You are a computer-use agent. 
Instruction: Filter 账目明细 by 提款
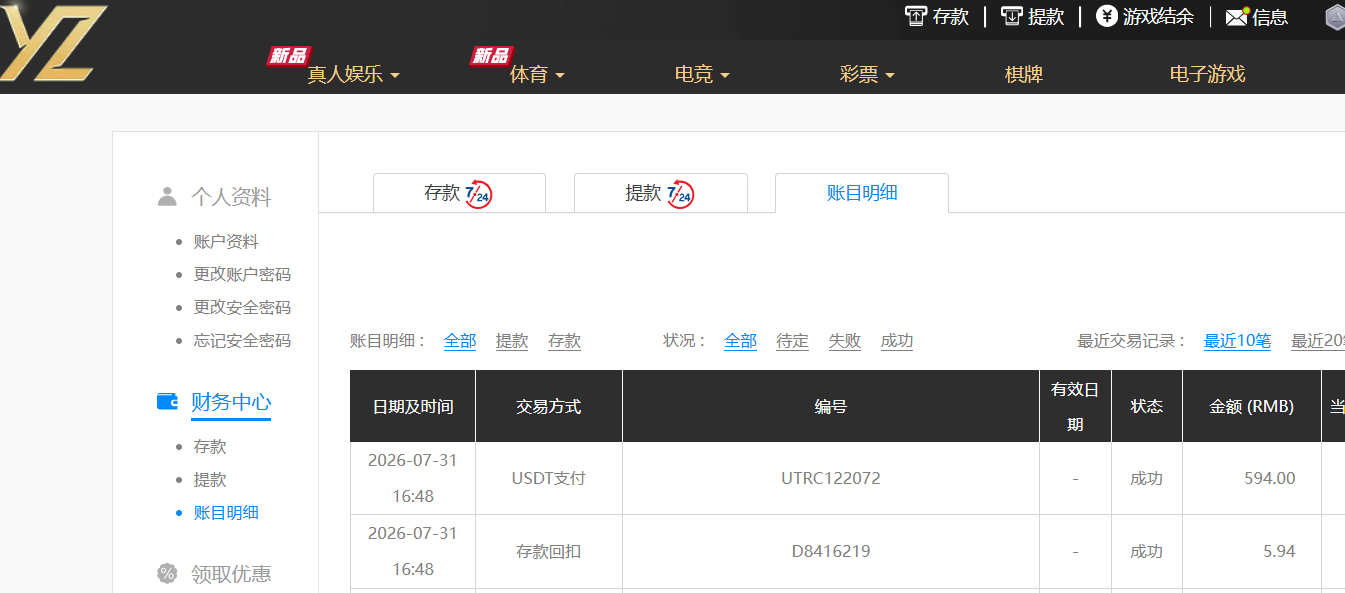click(512, 341)
